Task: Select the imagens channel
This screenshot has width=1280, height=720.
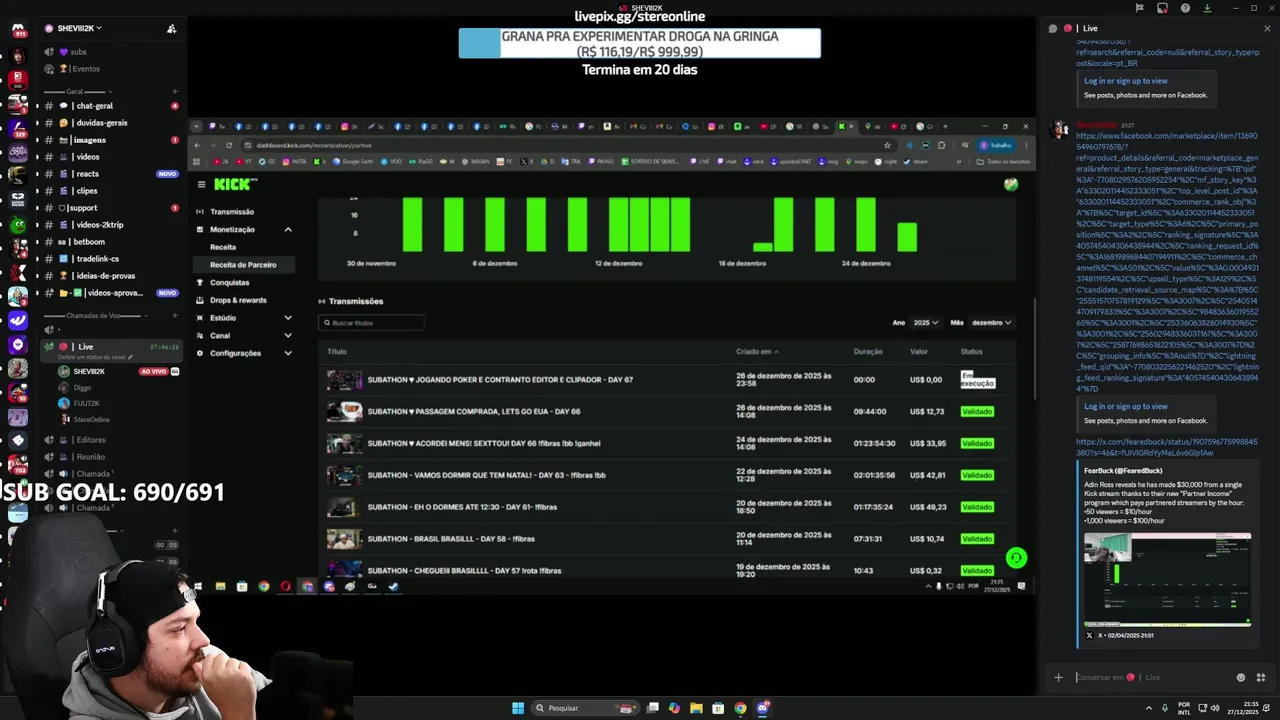Action: 110,140
